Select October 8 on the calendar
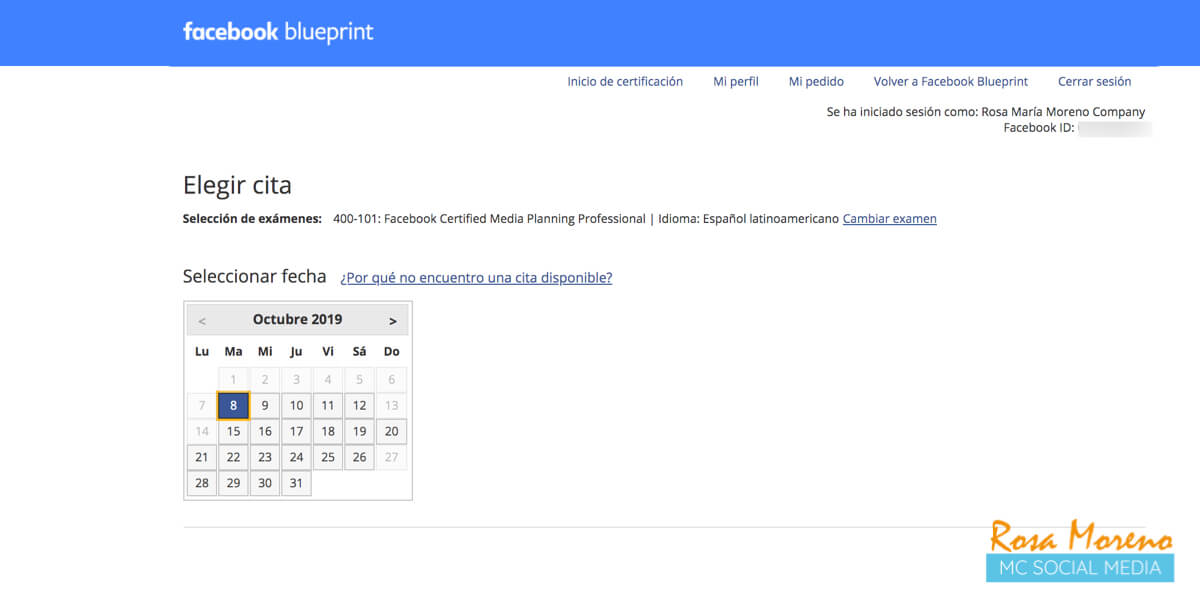Viewport: 1200px width, 600px height. (x=232, y=405)
